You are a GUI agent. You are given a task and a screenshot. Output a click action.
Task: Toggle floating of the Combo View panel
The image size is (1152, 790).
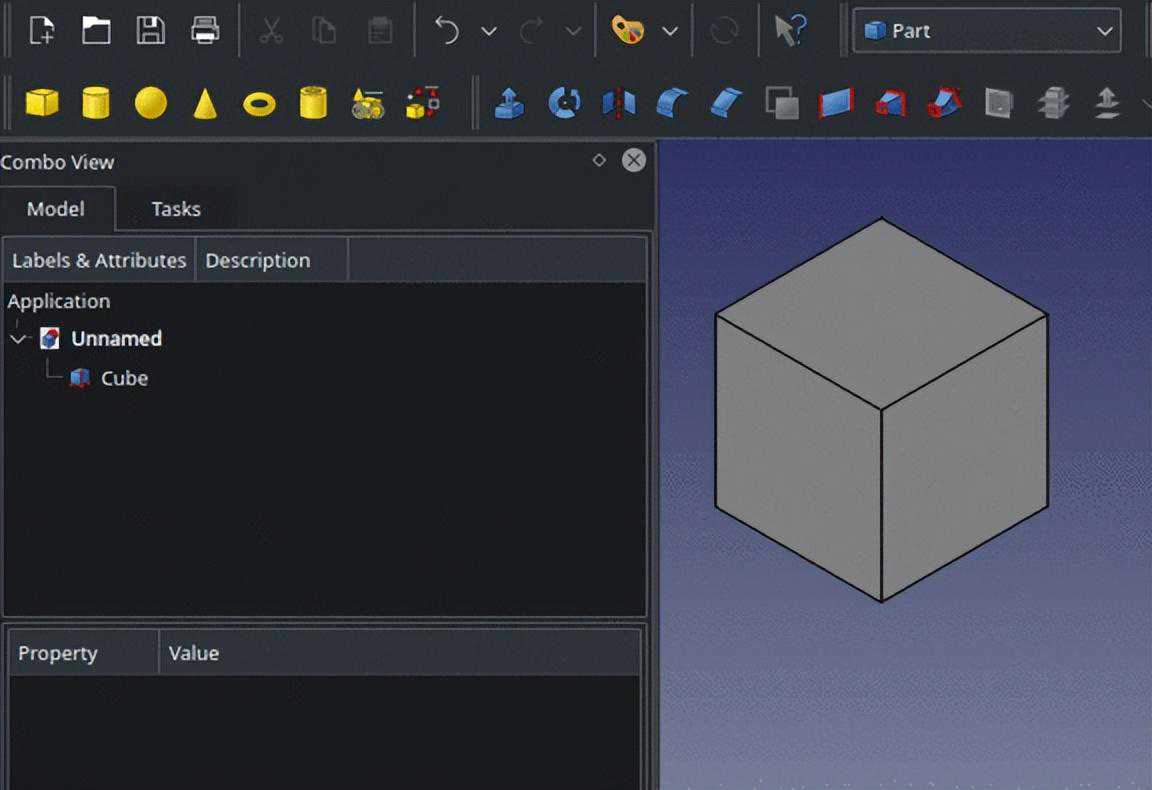[x=599, y=160]
